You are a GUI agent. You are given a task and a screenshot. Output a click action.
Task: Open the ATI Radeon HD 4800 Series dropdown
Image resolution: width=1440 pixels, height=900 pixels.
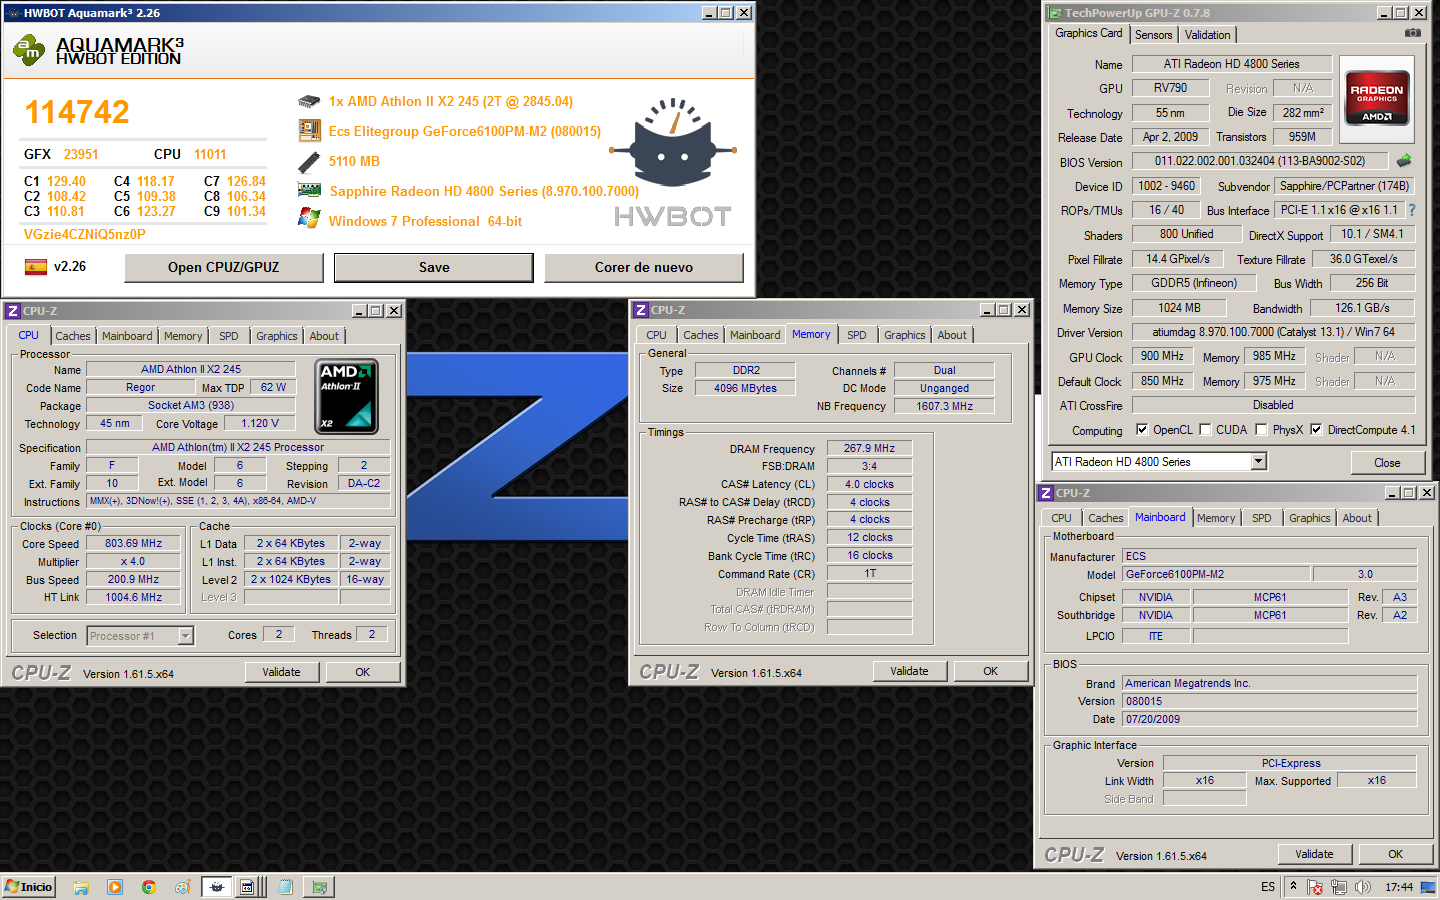pos(1259,461)
